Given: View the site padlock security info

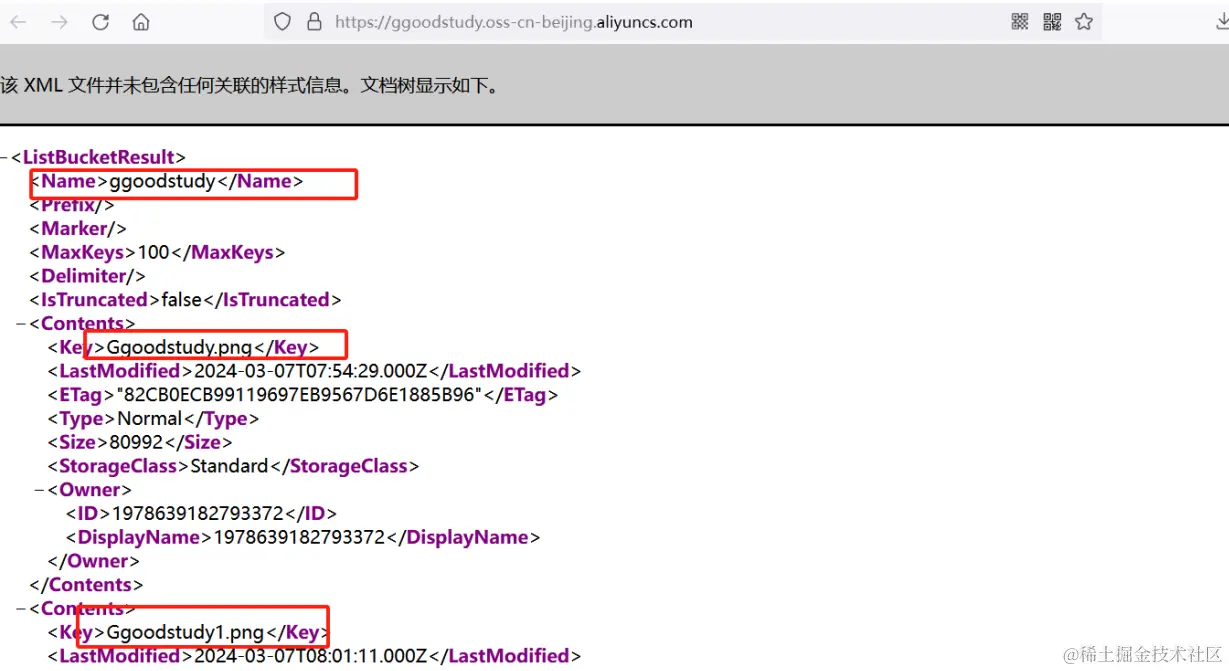Looking at the screenshot, I should click(x=315, y=22).
